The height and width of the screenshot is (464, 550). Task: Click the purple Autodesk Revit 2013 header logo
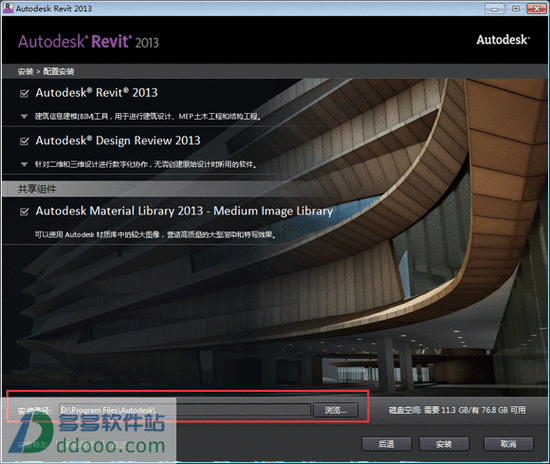[88, 41]
